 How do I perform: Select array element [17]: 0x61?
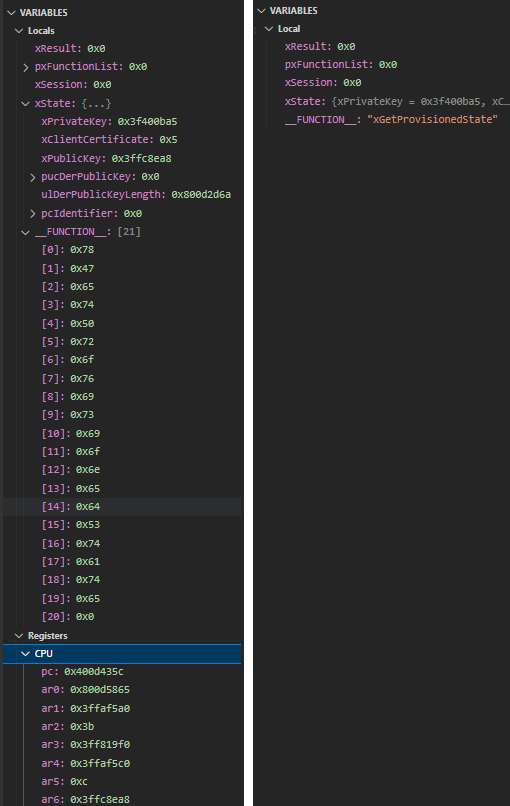70,561
